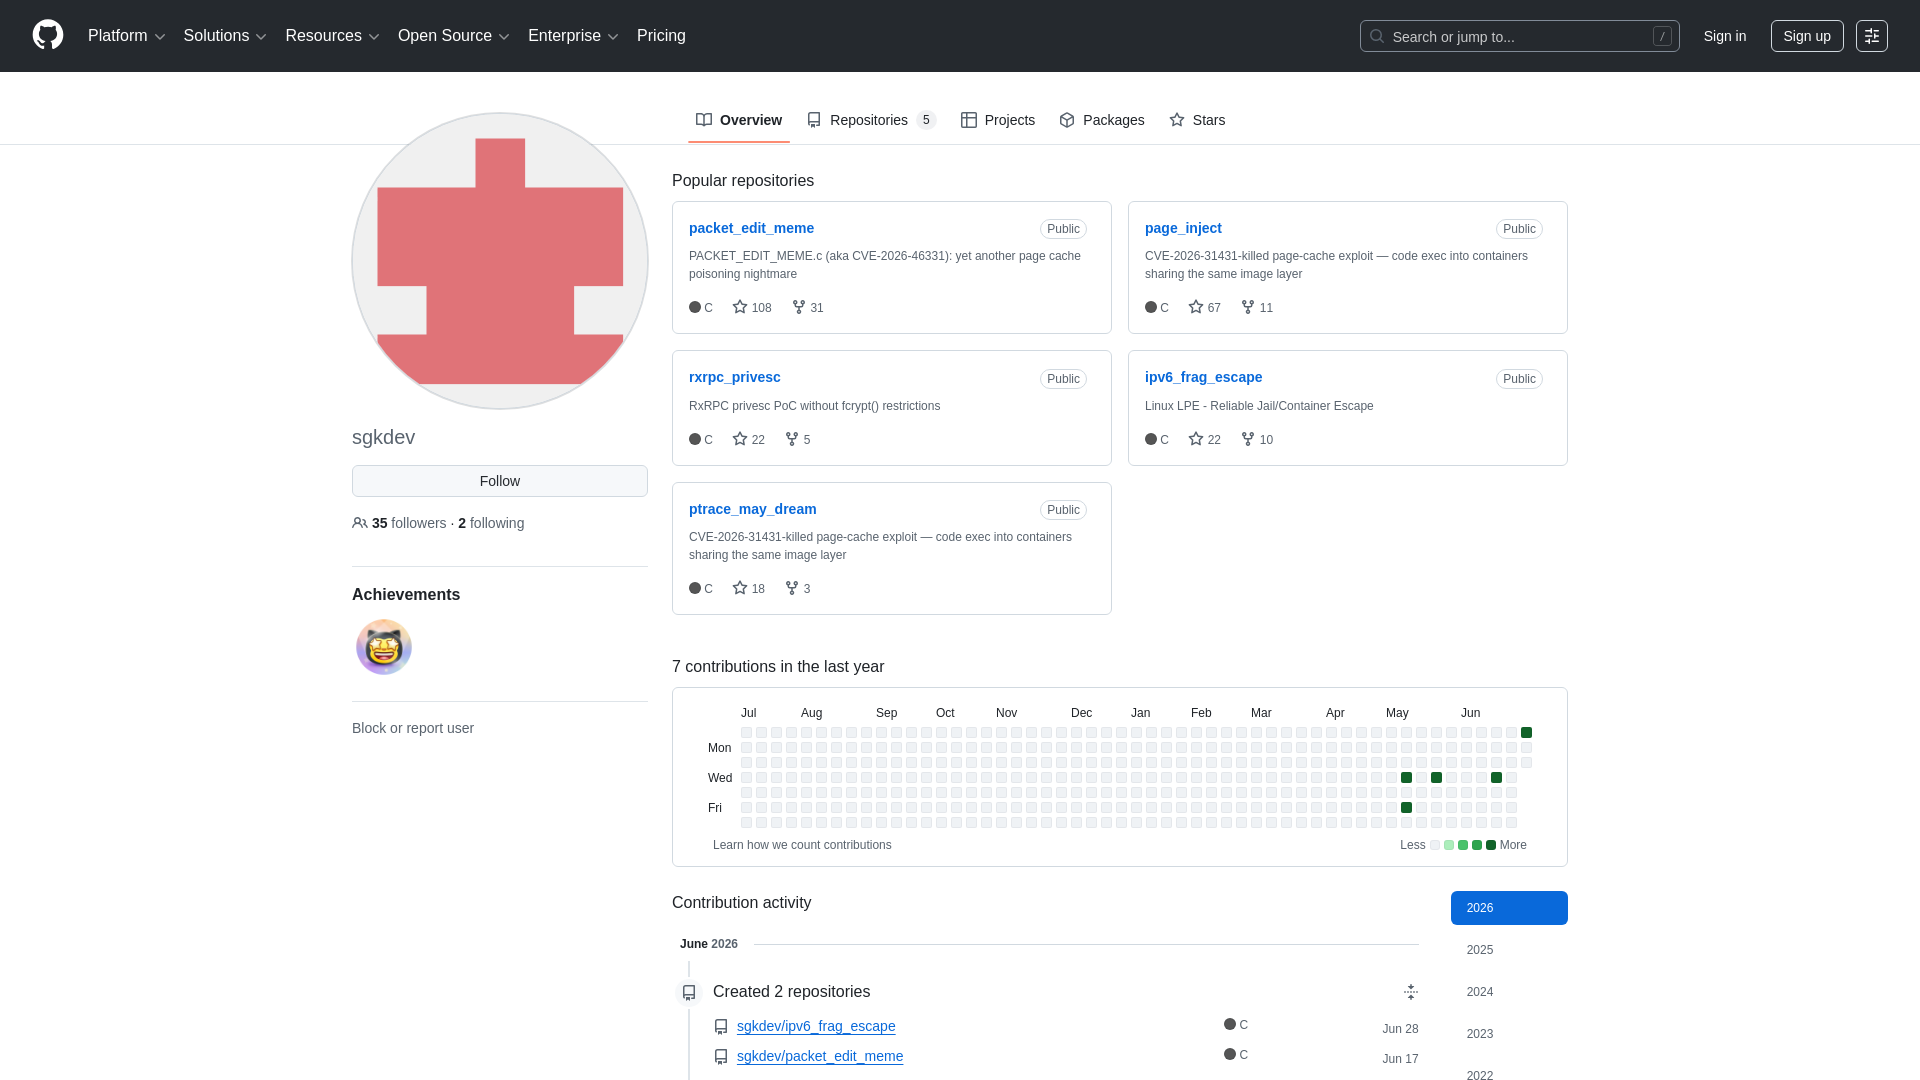Expand the Enterprise menu
Viewport: 1920px width, 1080px height.
573,36
